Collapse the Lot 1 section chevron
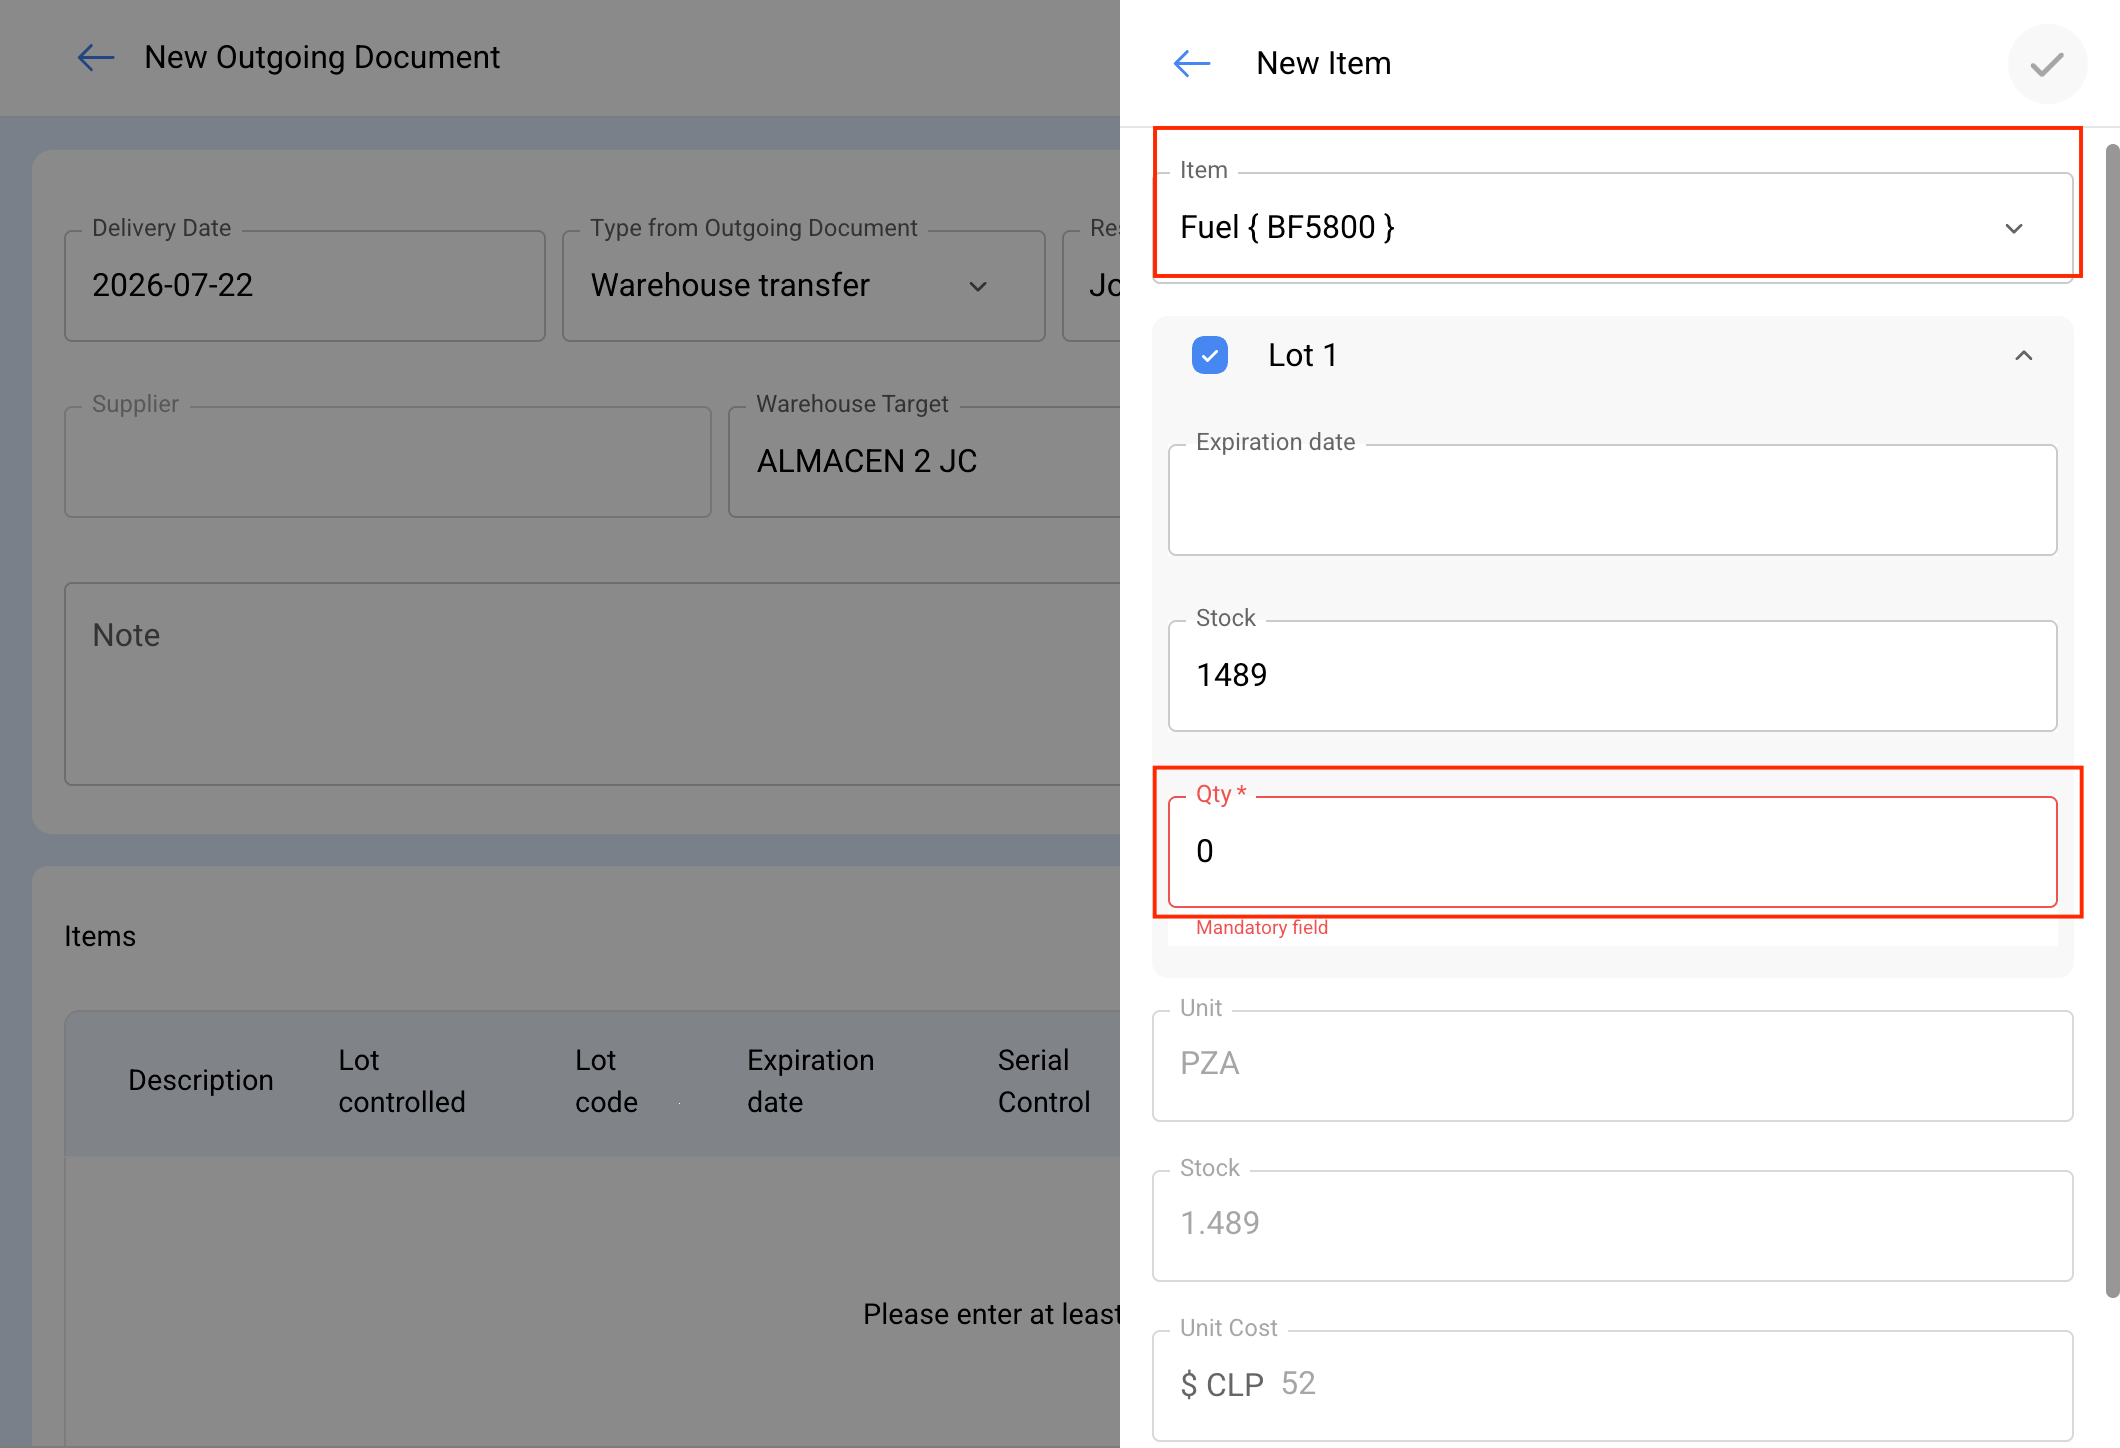Viewport: 2120px width, 1448px height. (2023, 355)
